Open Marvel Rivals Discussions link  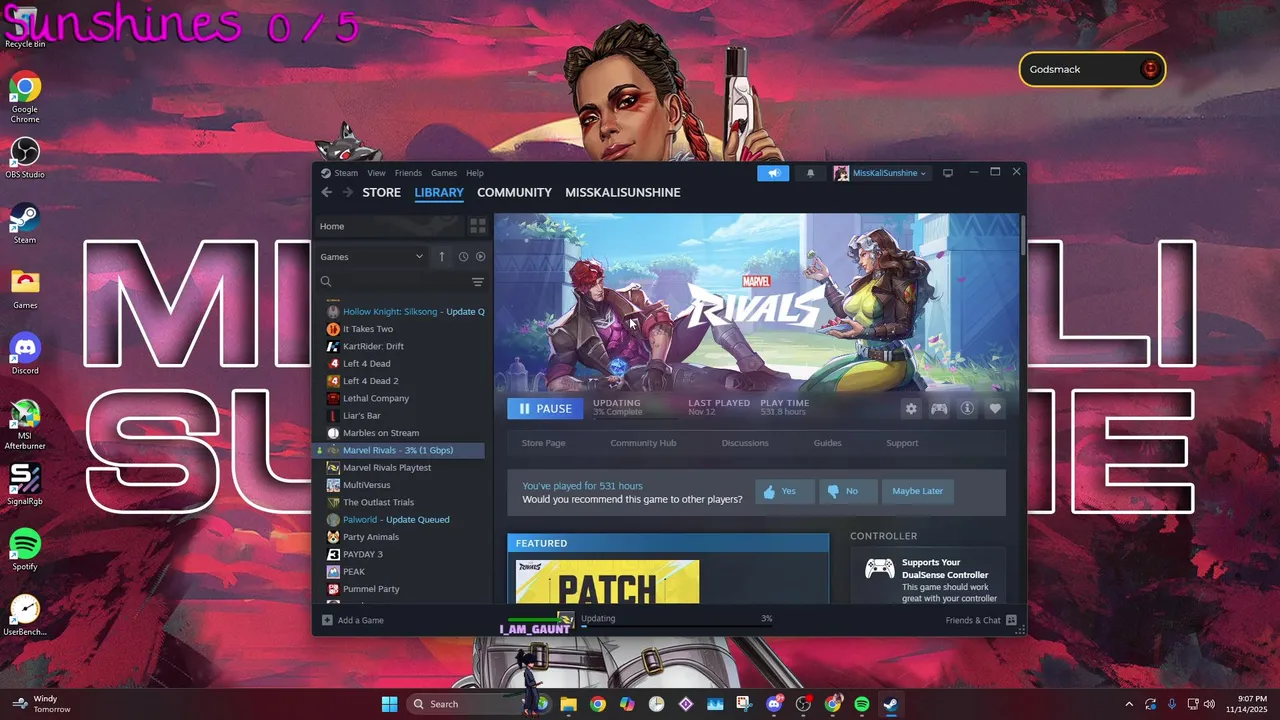(x=745, y=443)
